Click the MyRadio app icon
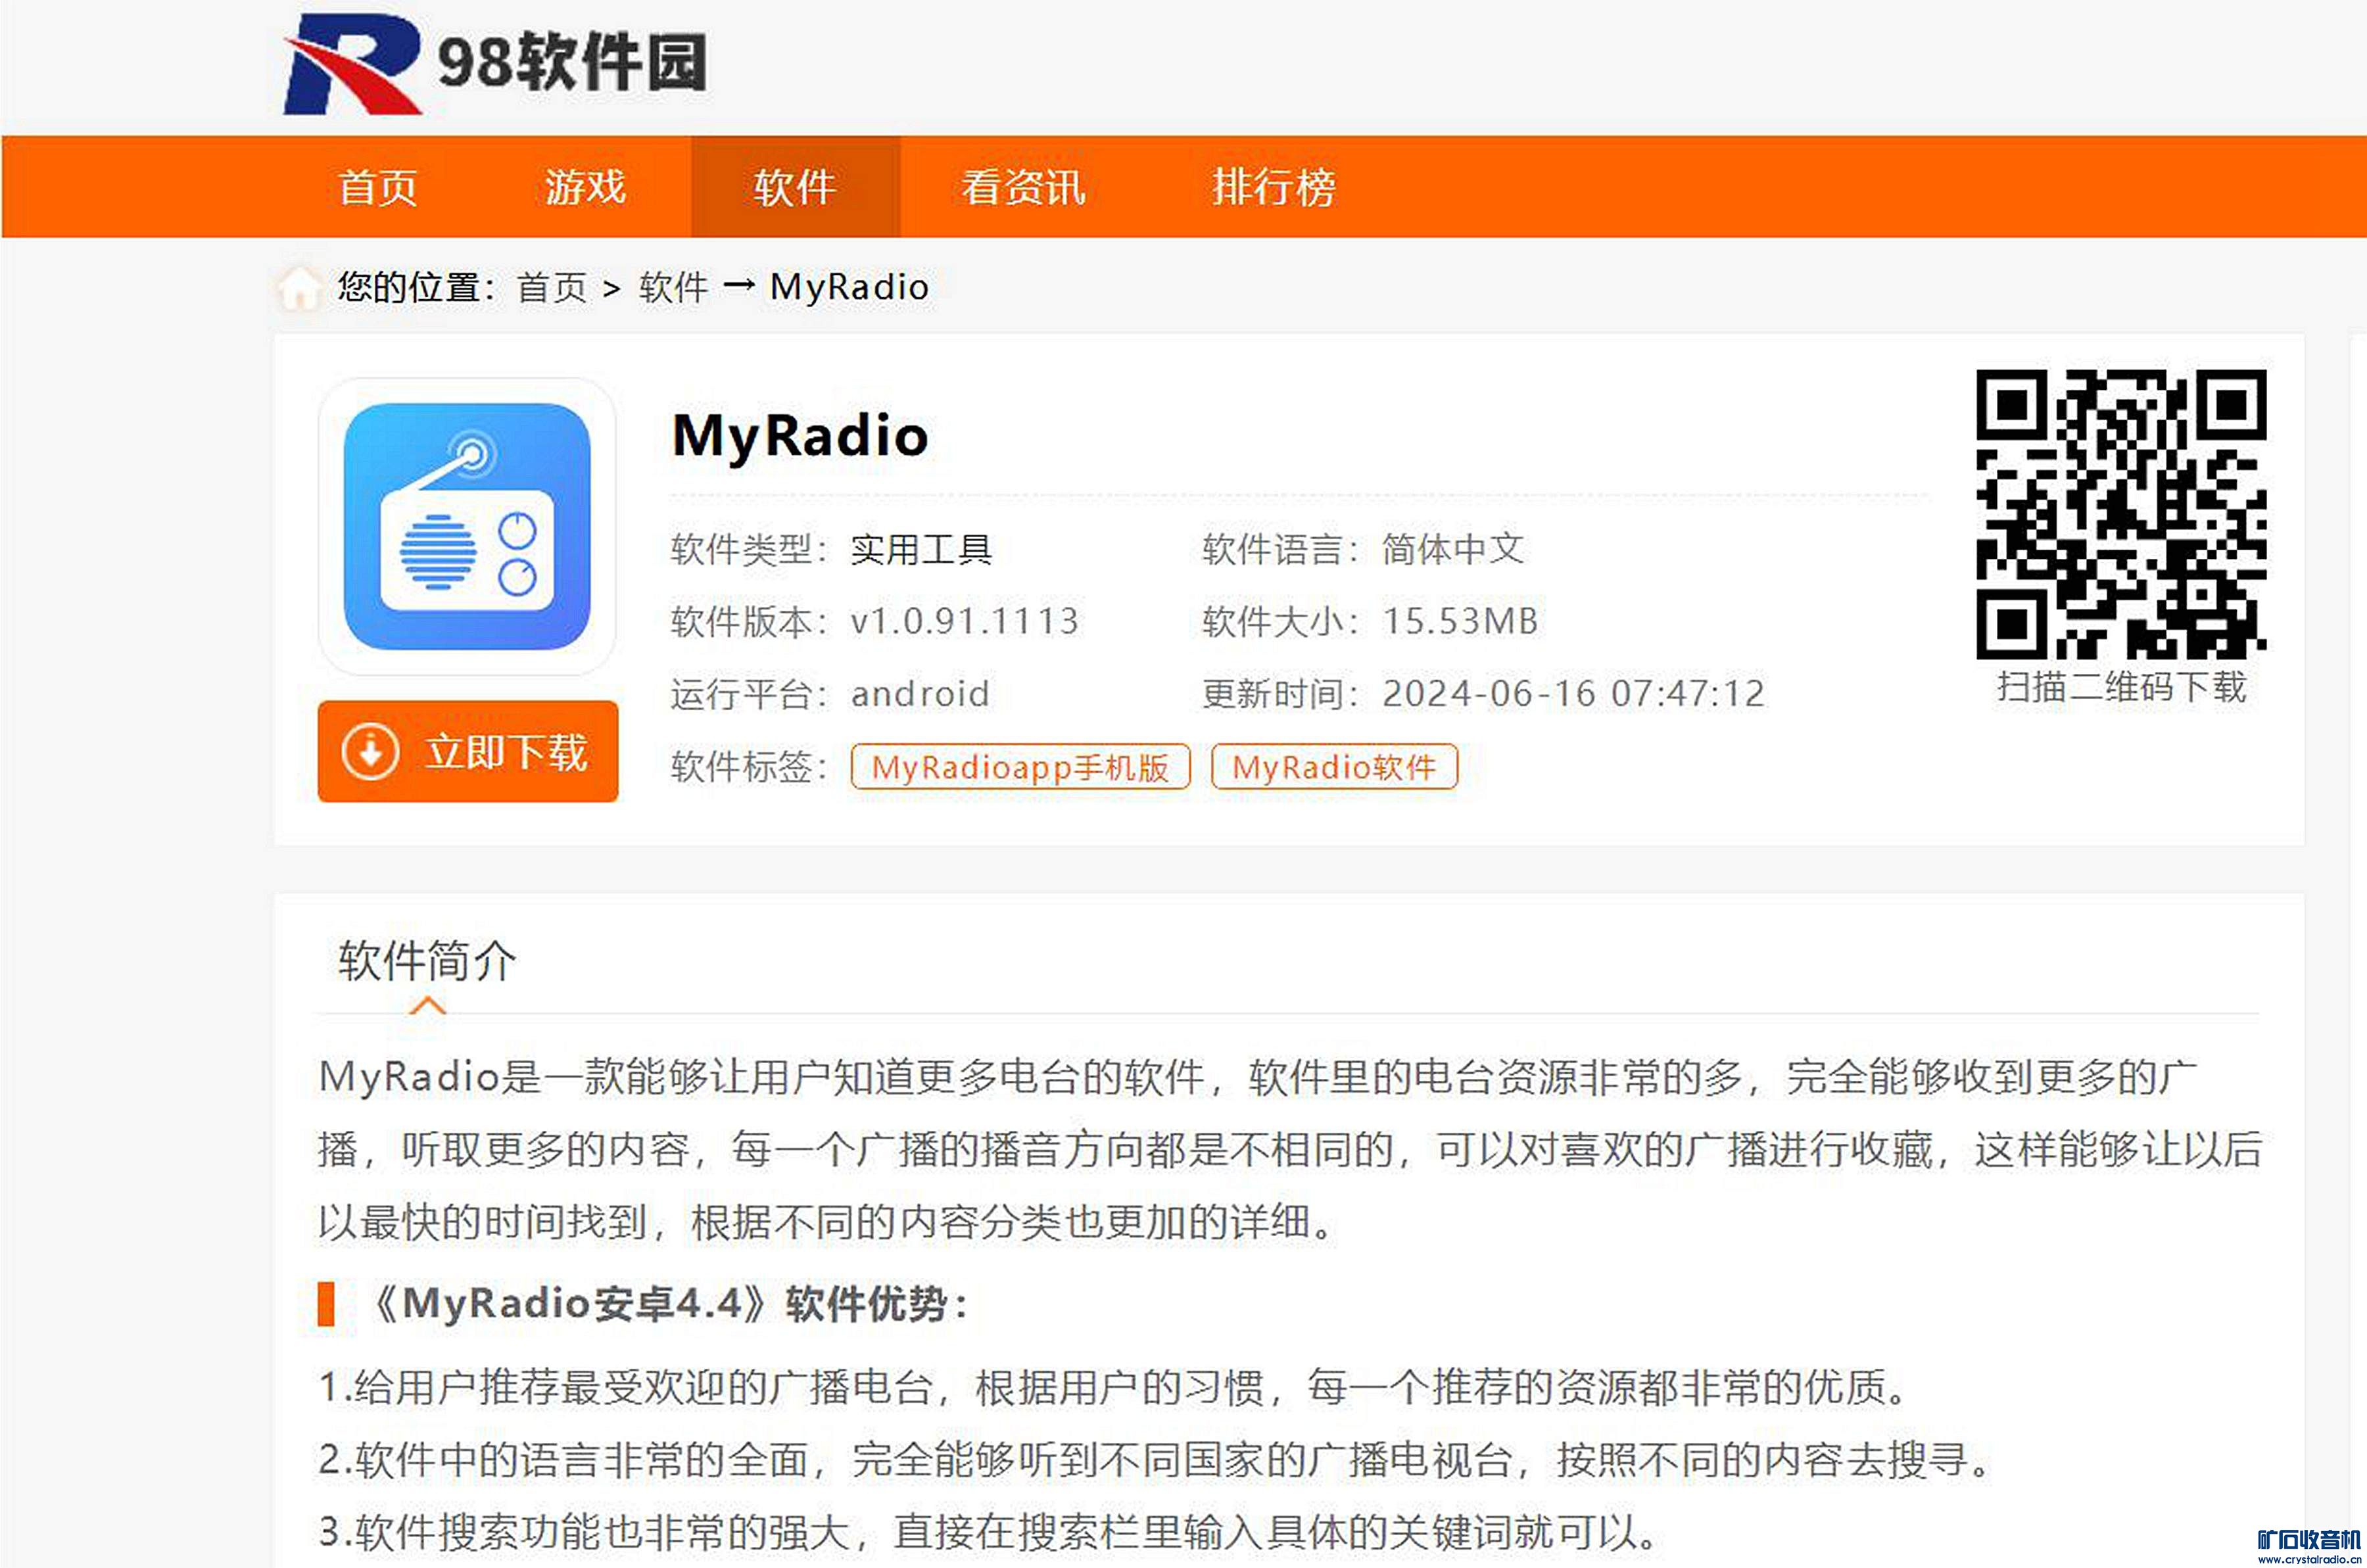Viewport: 2367px width, 1568px height. [x=467, y=527]
